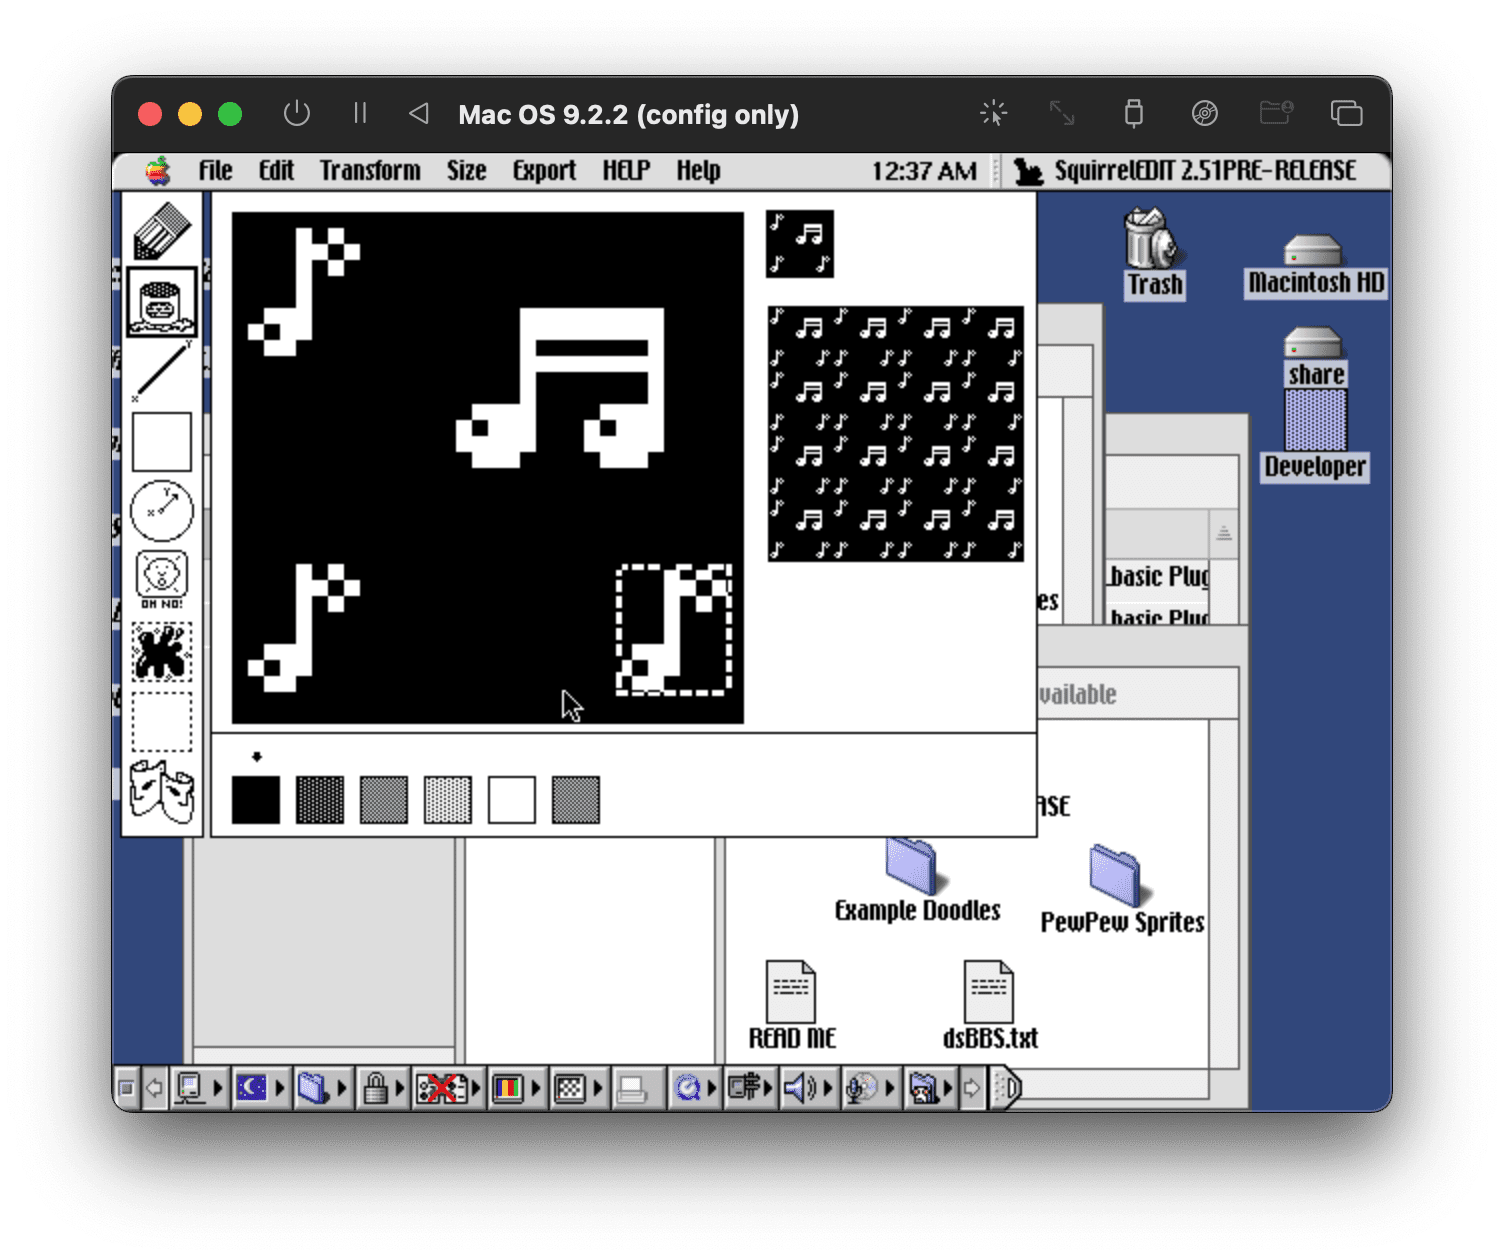Open the speaker volume Control Strip module

807,1088
